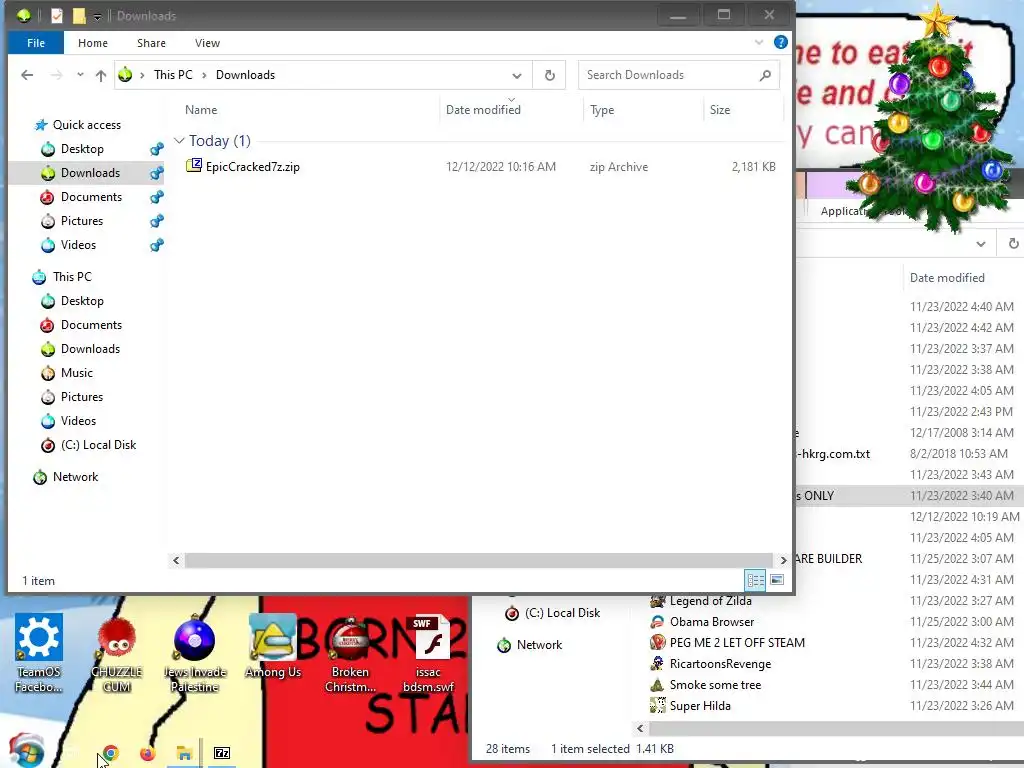Open 7-Zip taskbar icon
Viewport: 1024px width, 768px height.
pos(222,753)
